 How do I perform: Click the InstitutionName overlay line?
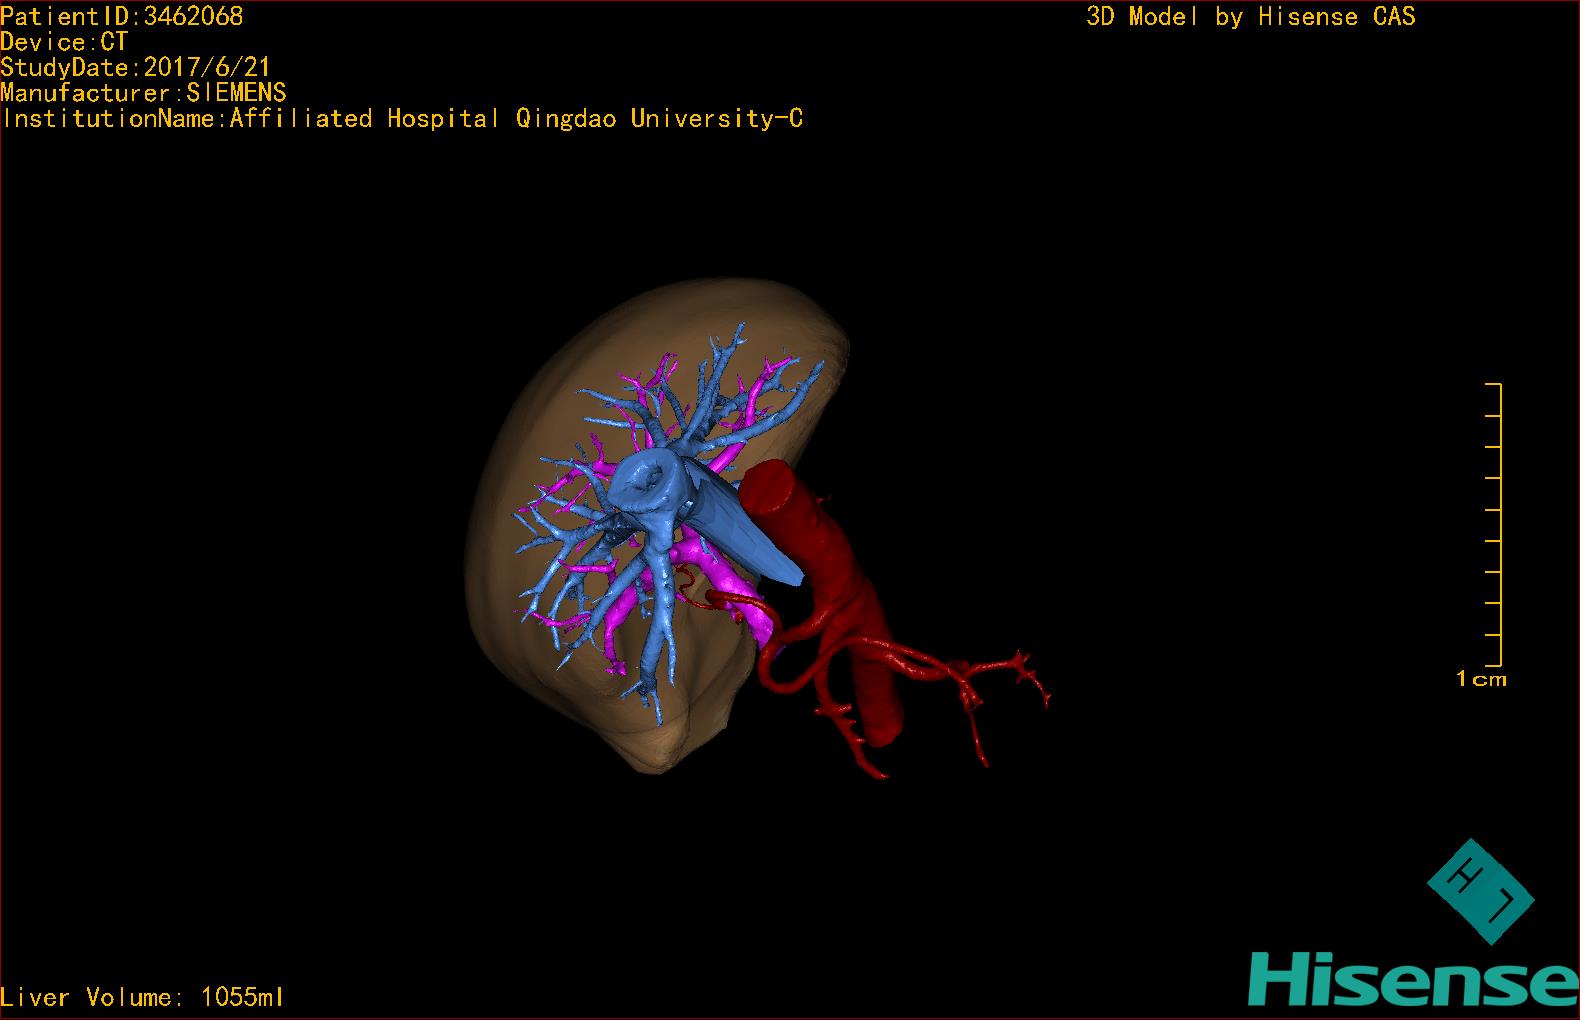pos(402,119)
